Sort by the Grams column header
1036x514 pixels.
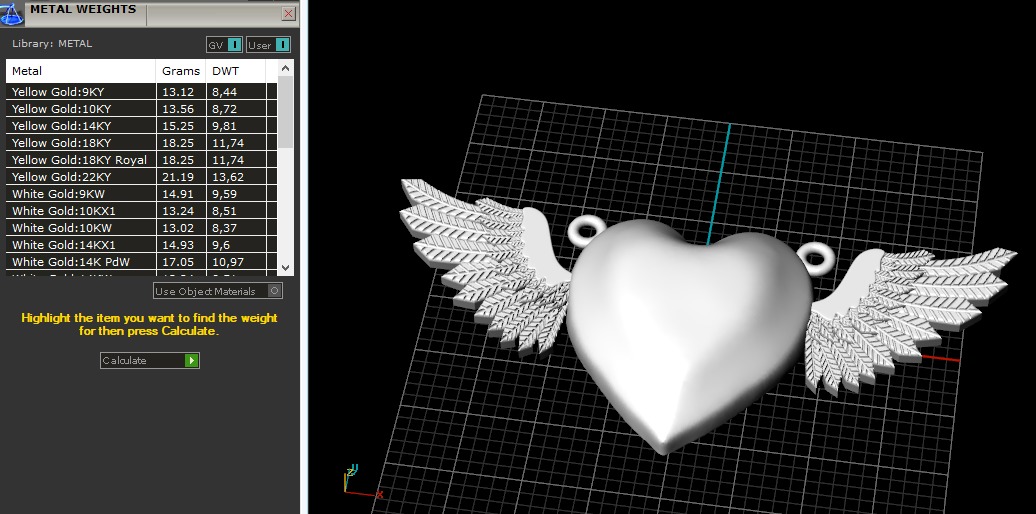coord(181,71)
